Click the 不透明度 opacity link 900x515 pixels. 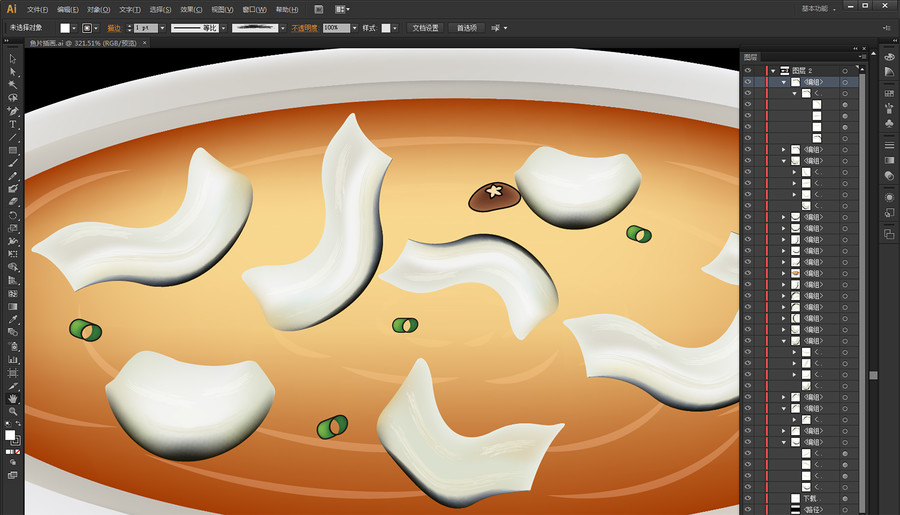(x=304, y=28)
